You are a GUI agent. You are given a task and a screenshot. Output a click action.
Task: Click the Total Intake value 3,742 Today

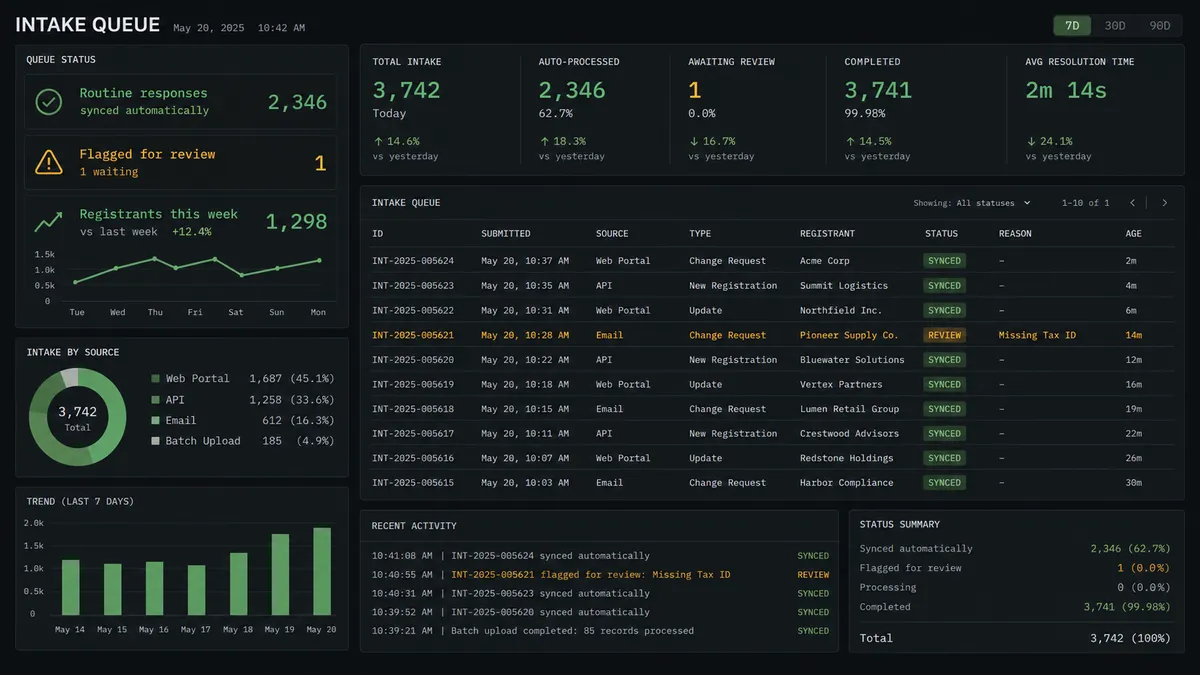pos(406,90)
